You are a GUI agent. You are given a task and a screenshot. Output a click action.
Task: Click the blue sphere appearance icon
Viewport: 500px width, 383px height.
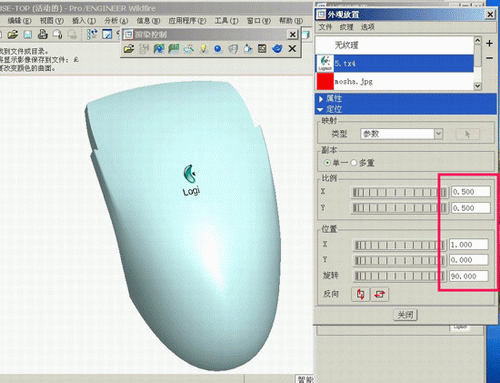tap(218, 49)
